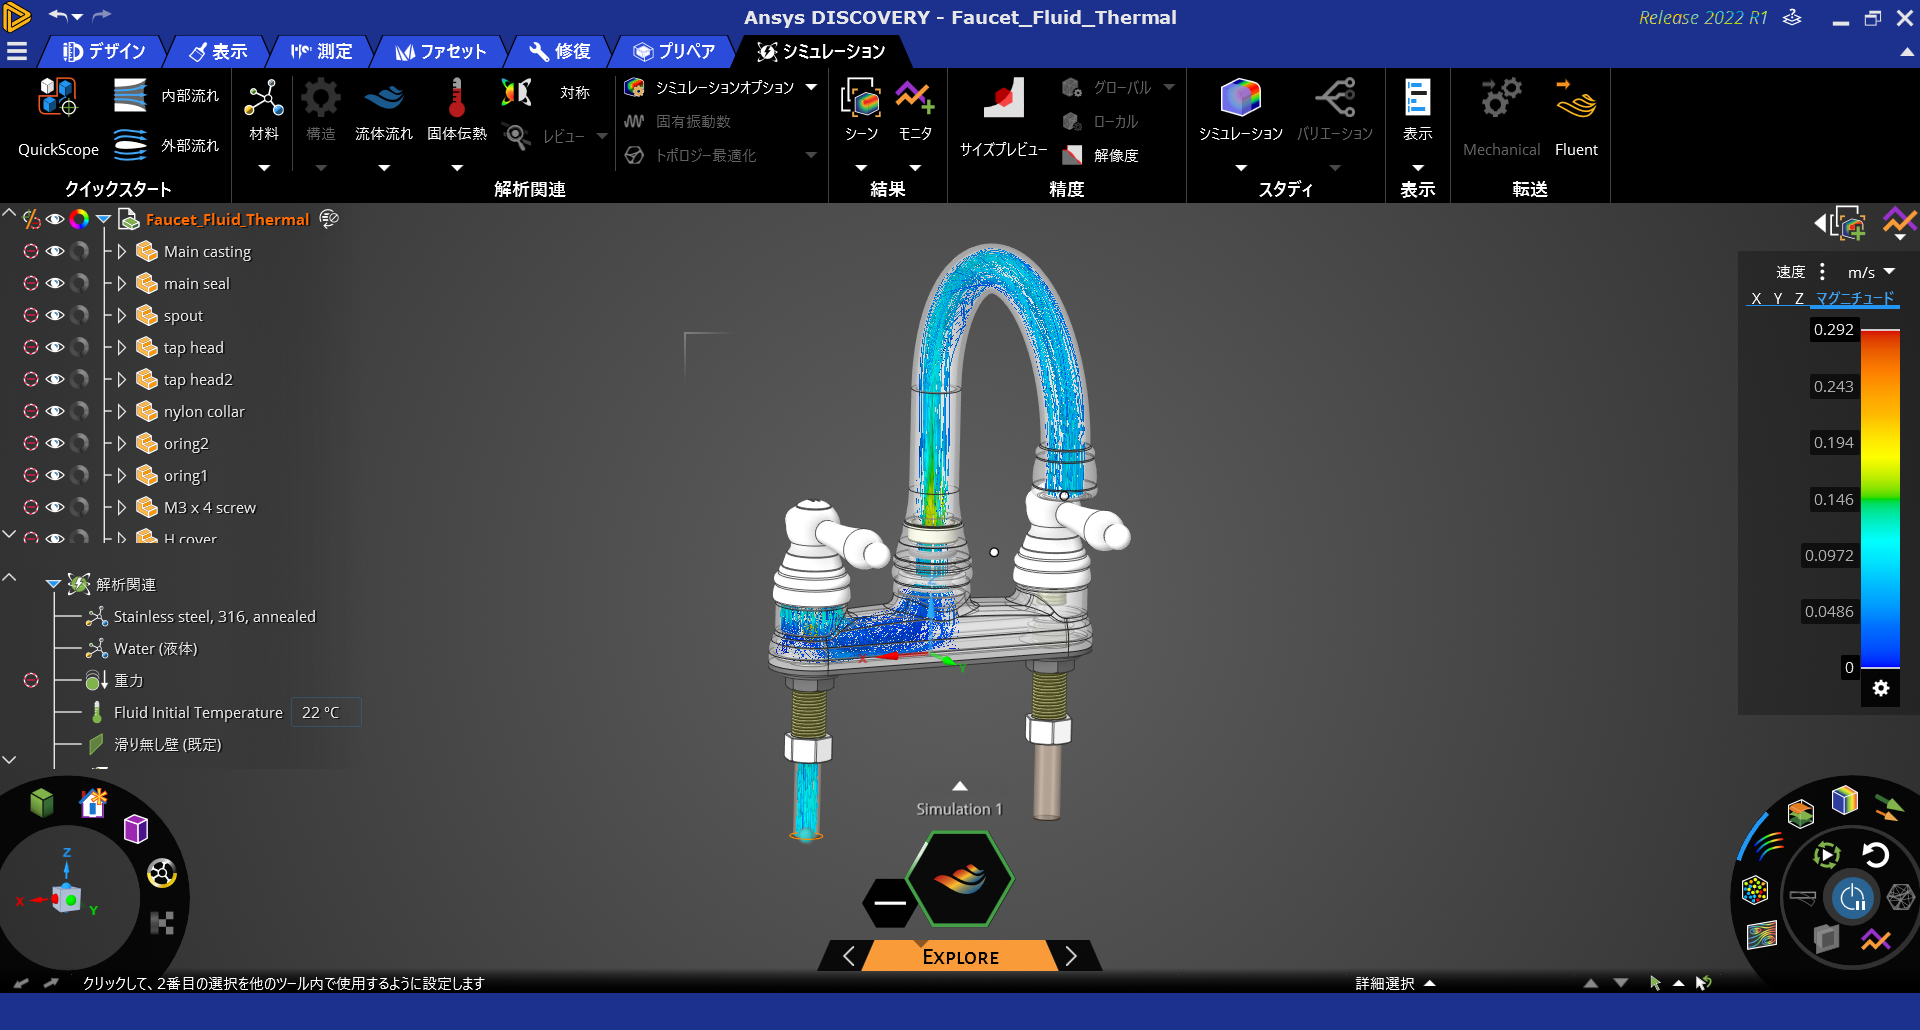Viewport: 1920px width, 1030px height.
Task: Open the シミュレーション study icon
Action: click(1241, 98)
